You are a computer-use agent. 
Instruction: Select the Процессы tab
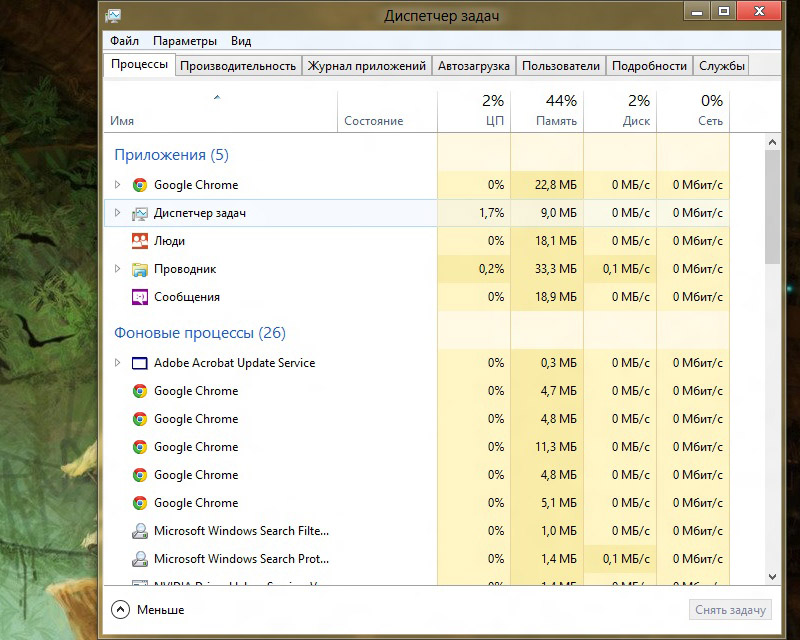tap(139, 65)
